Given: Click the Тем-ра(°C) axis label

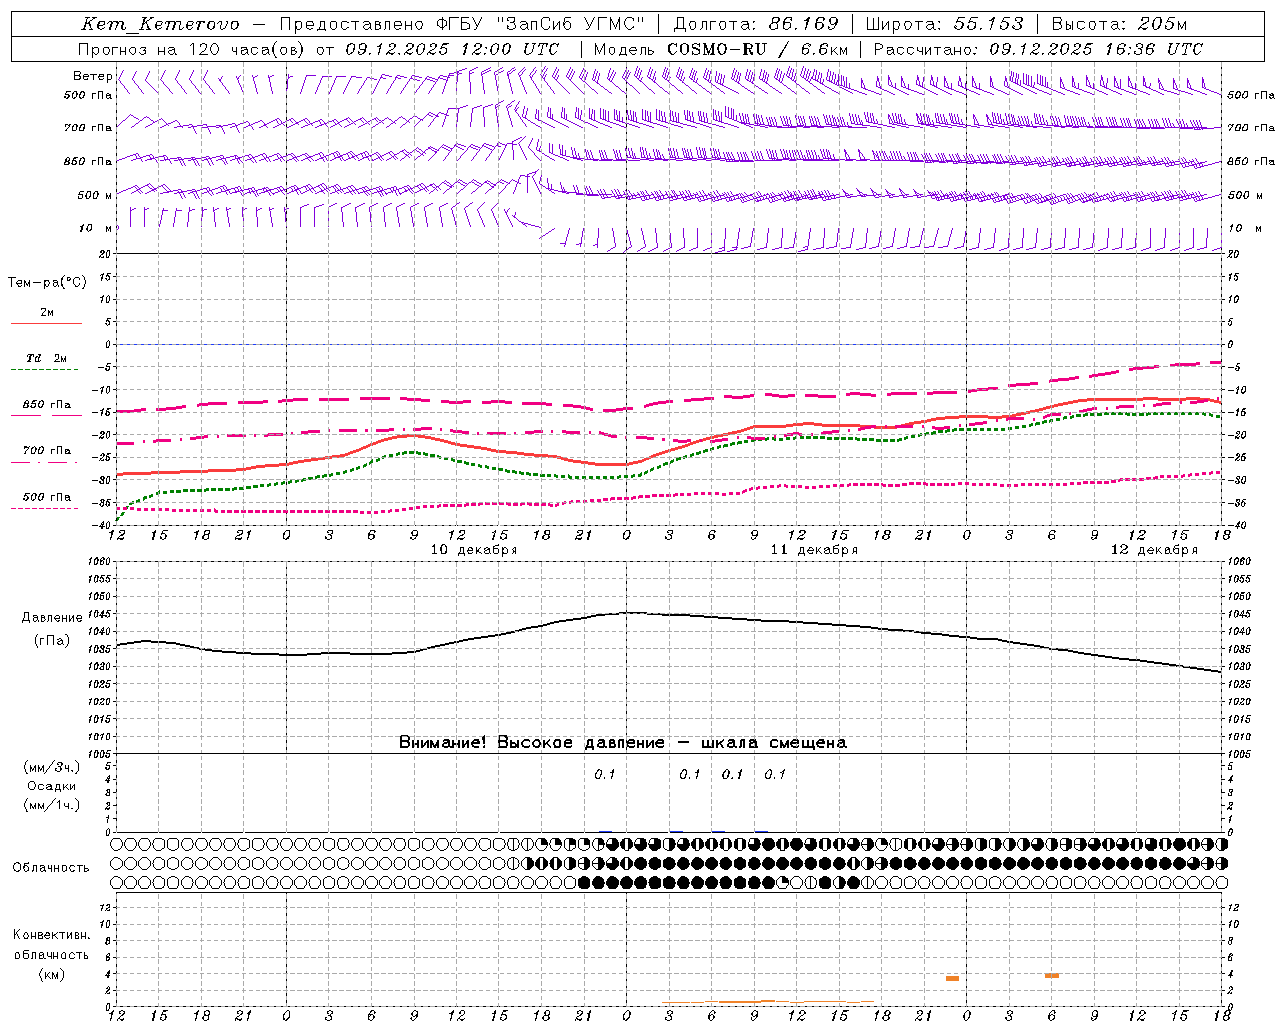Looking at the screenshot, I should (47, 283).
